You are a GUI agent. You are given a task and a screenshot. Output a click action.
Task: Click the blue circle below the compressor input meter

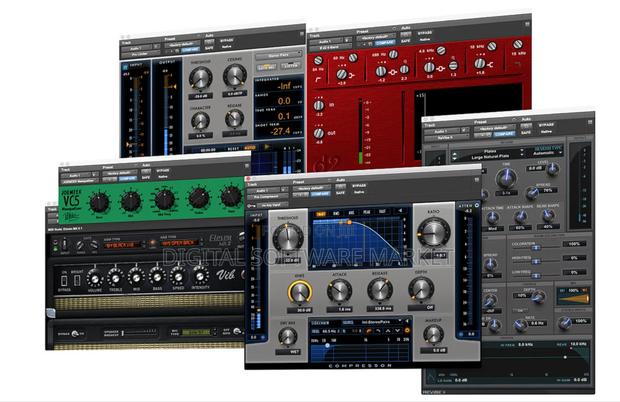click(263, 337)
